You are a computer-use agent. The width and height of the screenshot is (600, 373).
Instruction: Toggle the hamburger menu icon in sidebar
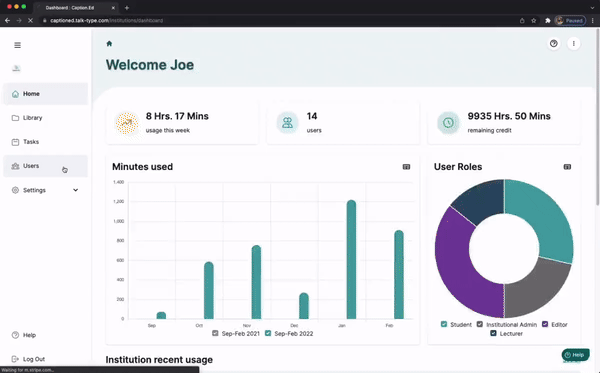(x=18, y=45)
